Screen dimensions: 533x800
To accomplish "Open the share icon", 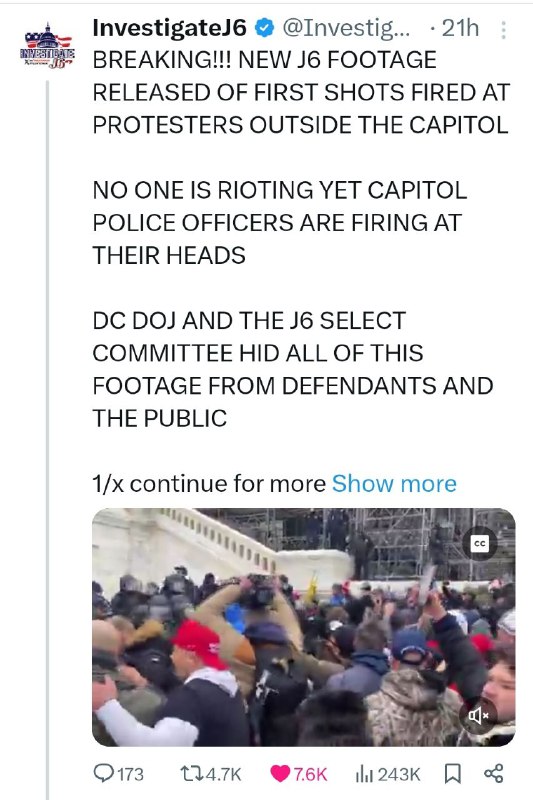I will (493, 773).
